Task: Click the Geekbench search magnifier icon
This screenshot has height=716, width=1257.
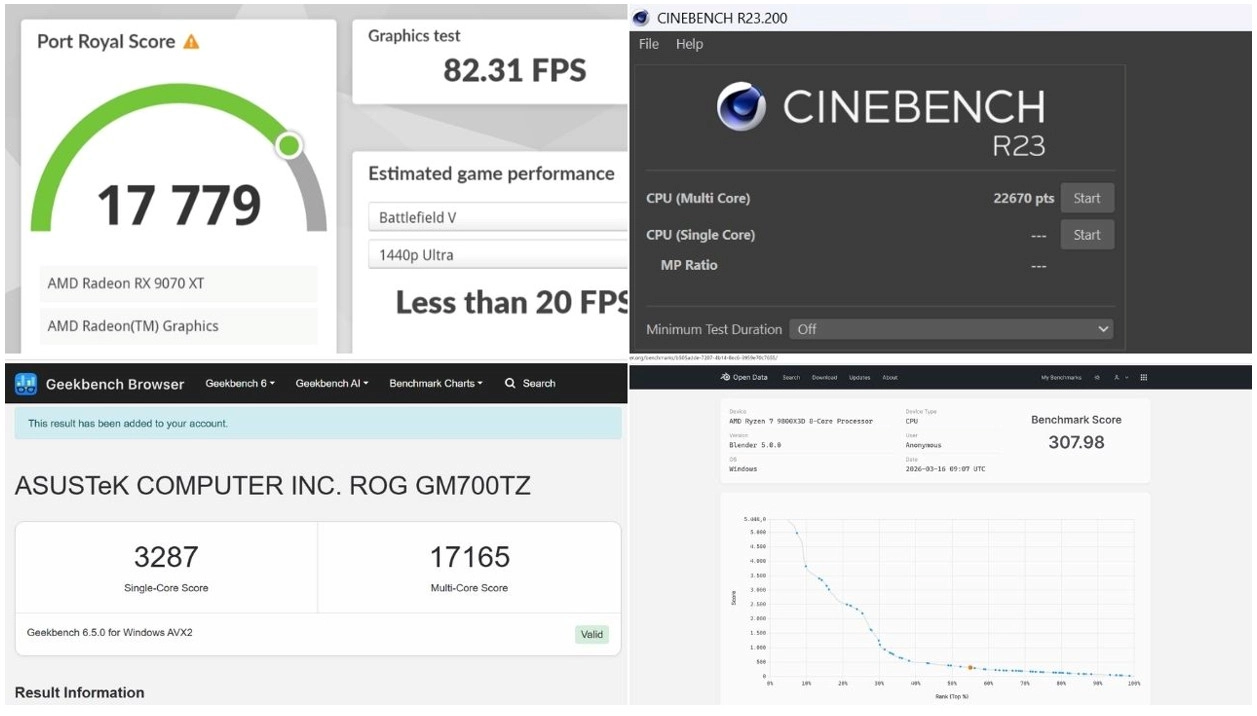Action: point(510,384)
